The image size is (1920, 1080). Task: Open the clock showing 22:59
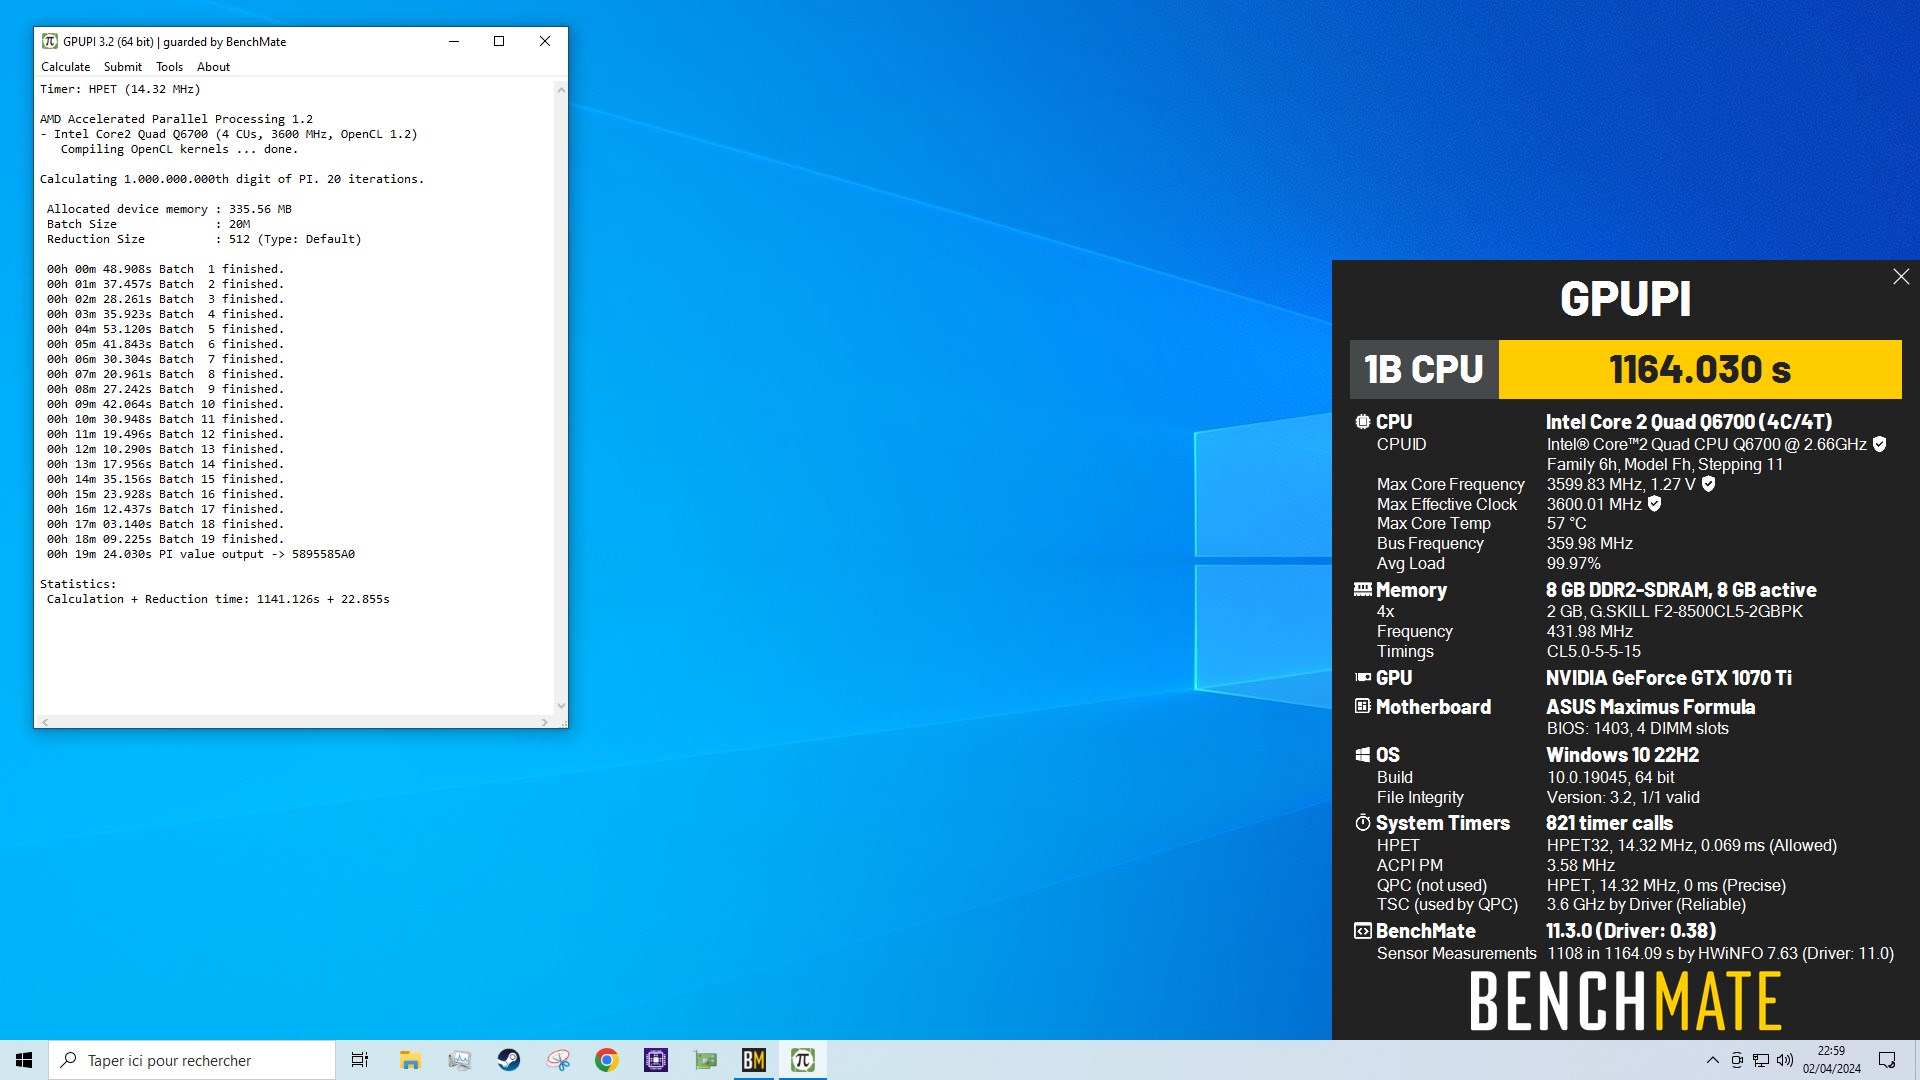[x=1832, y=1060]
